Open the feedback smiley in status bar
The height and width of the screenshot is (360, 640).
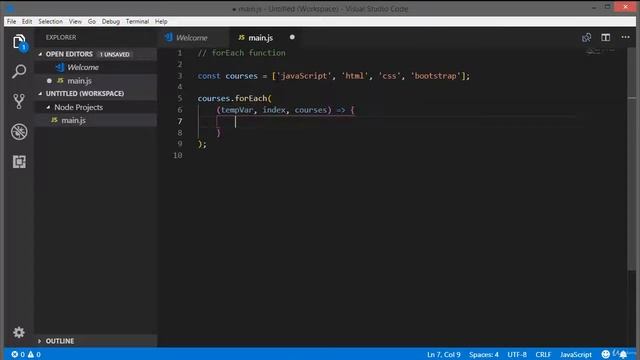[605, 354]
